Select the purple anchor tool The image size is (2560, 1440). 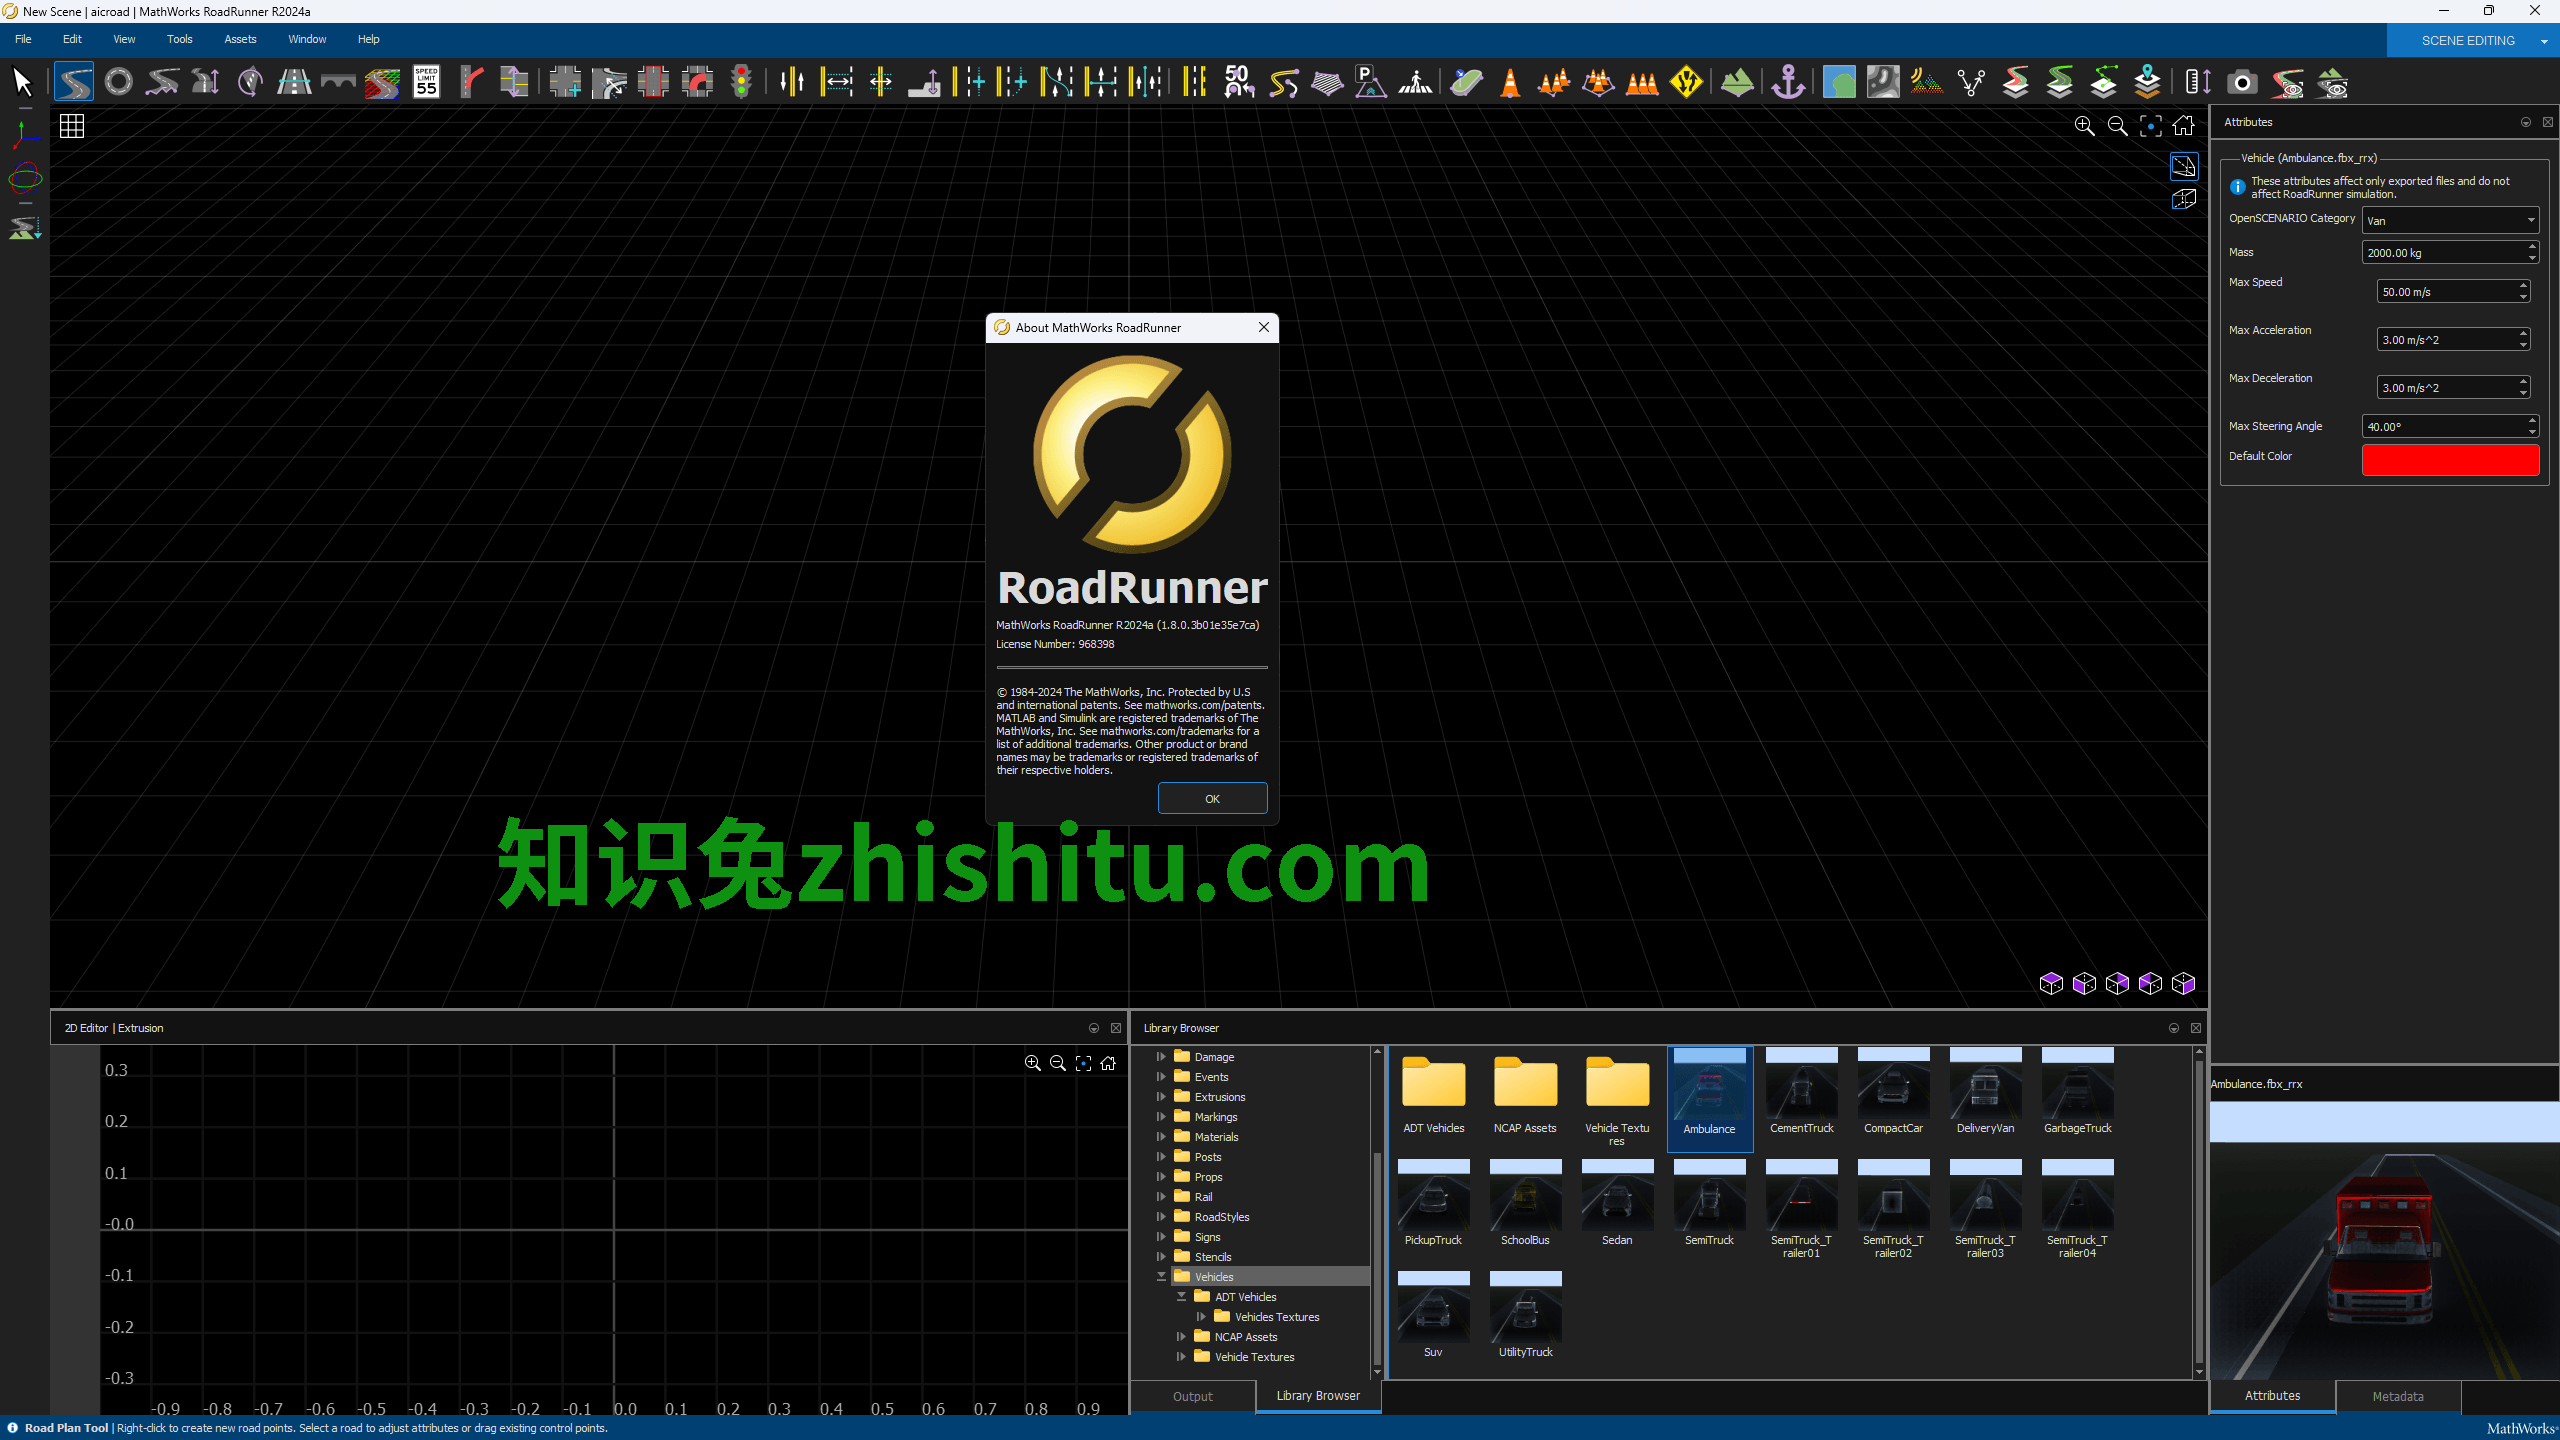click(1788, 82)
